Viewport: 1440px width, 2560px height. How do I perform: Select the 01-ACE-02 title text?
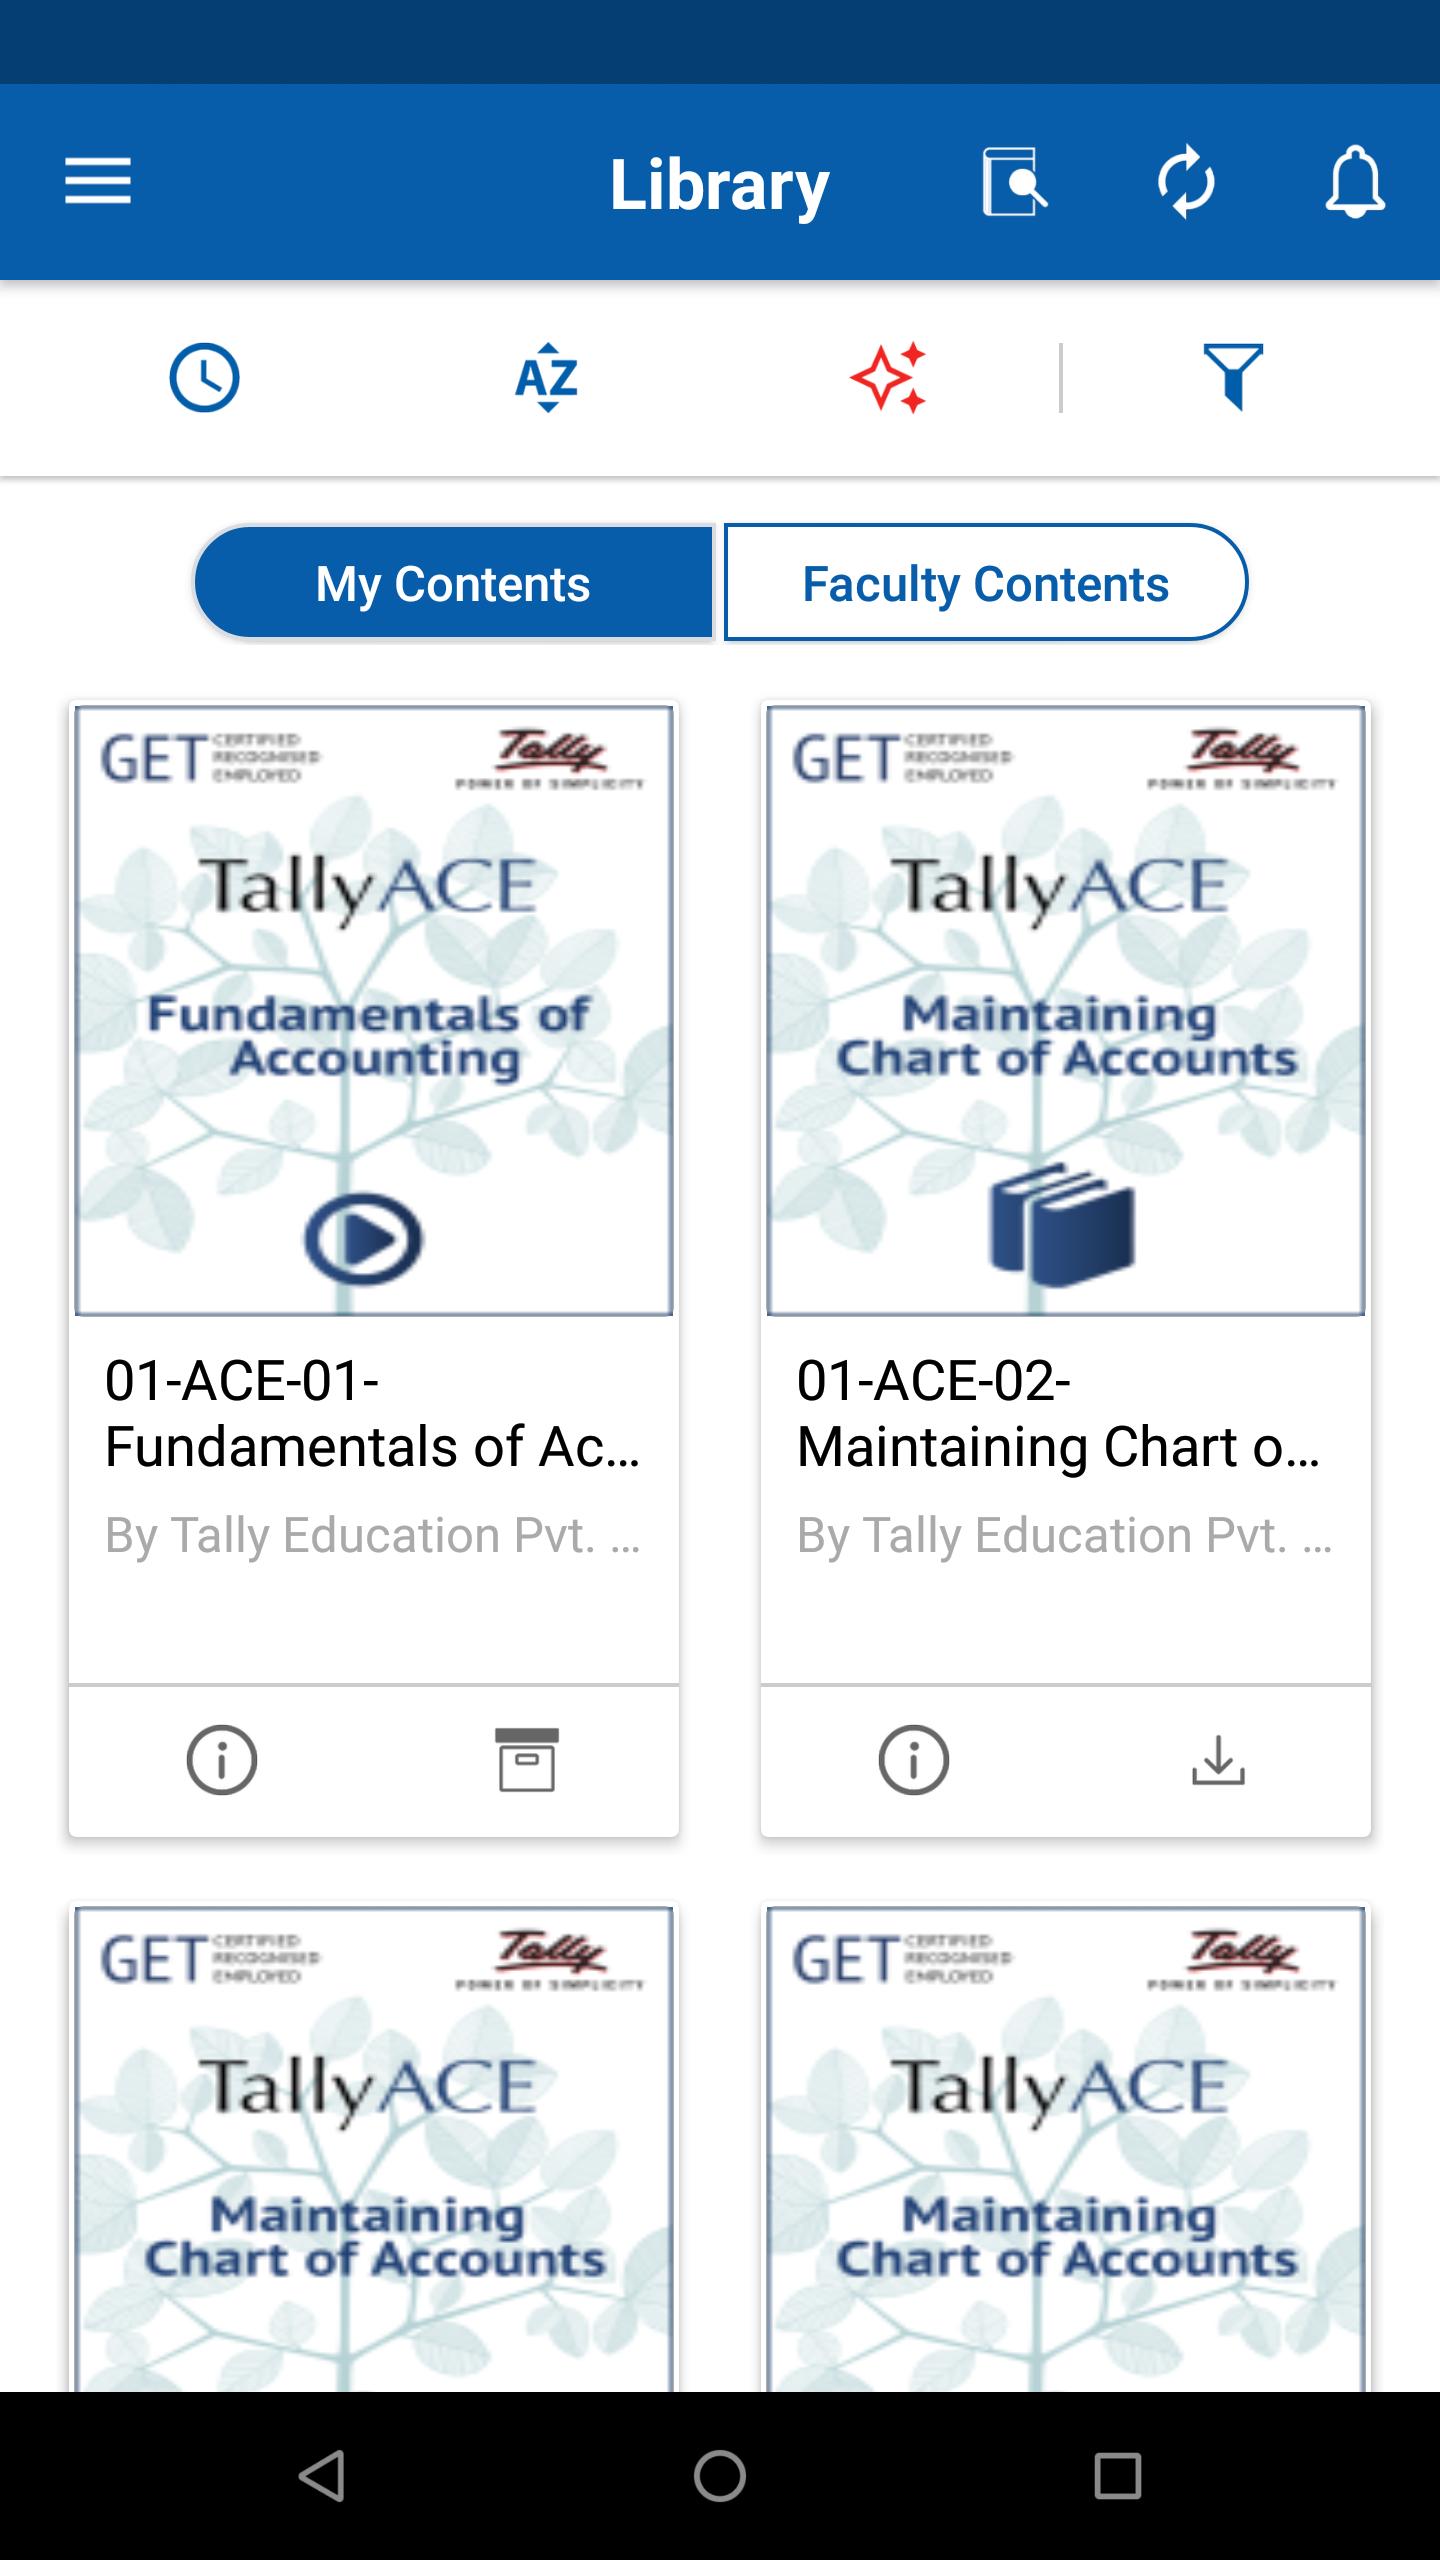(x=1058, y=1414)
